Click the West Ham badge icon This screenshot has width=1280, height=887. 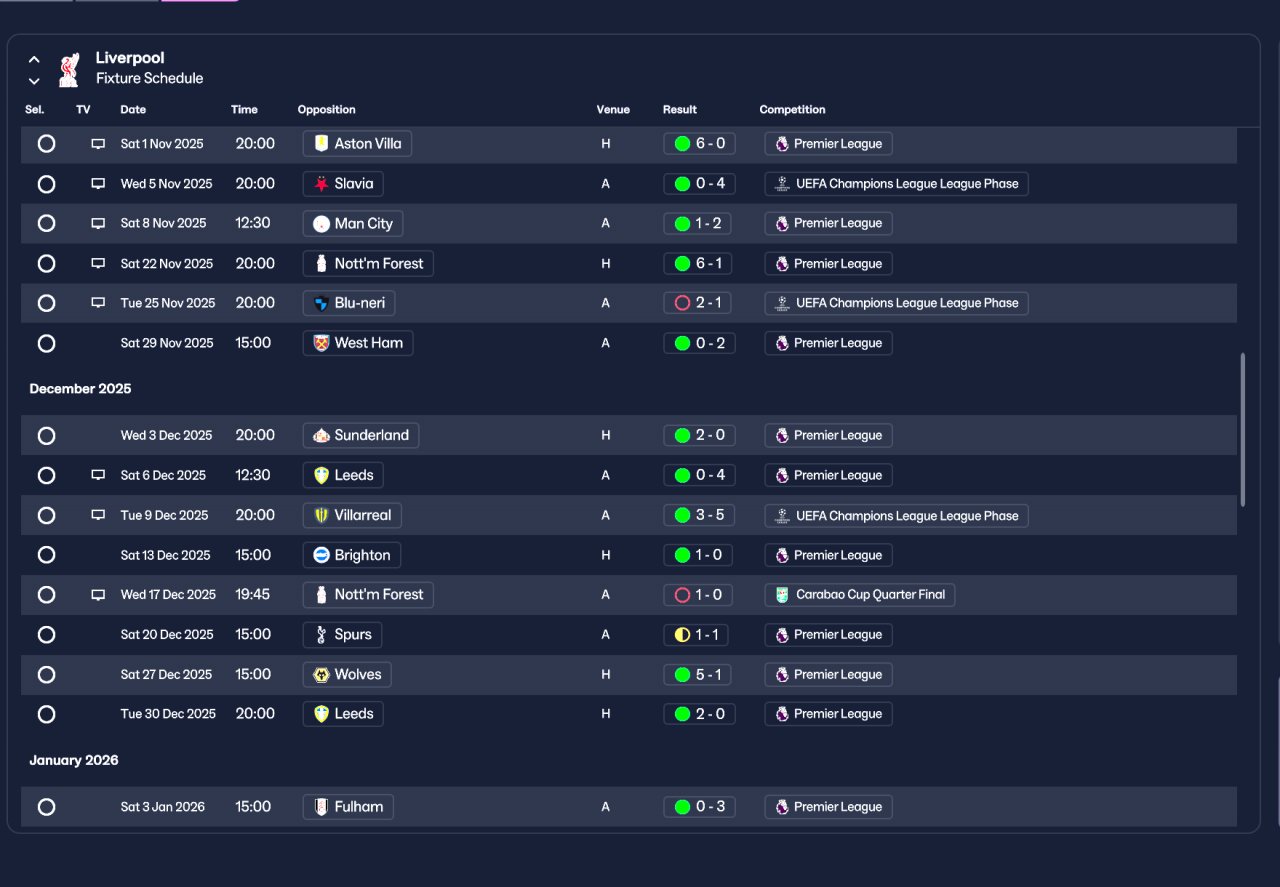[321, 343]
